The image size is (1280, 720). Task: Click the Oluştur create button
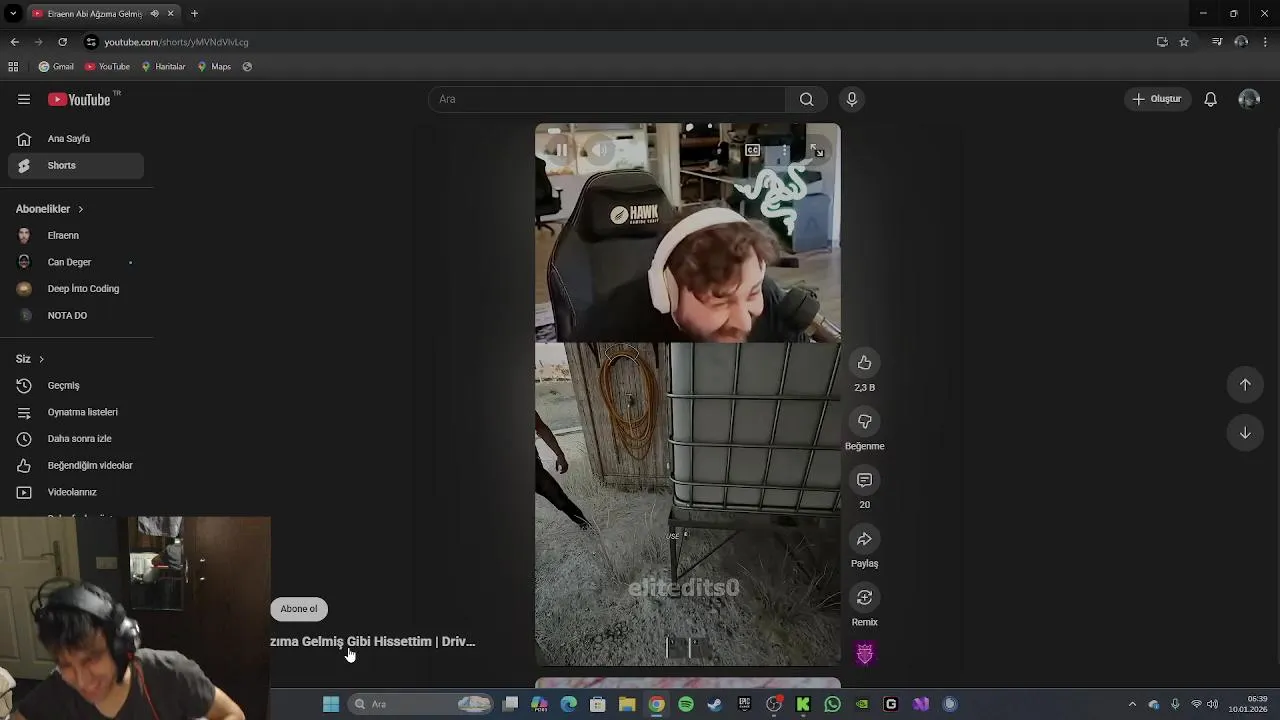(1157, 99)
